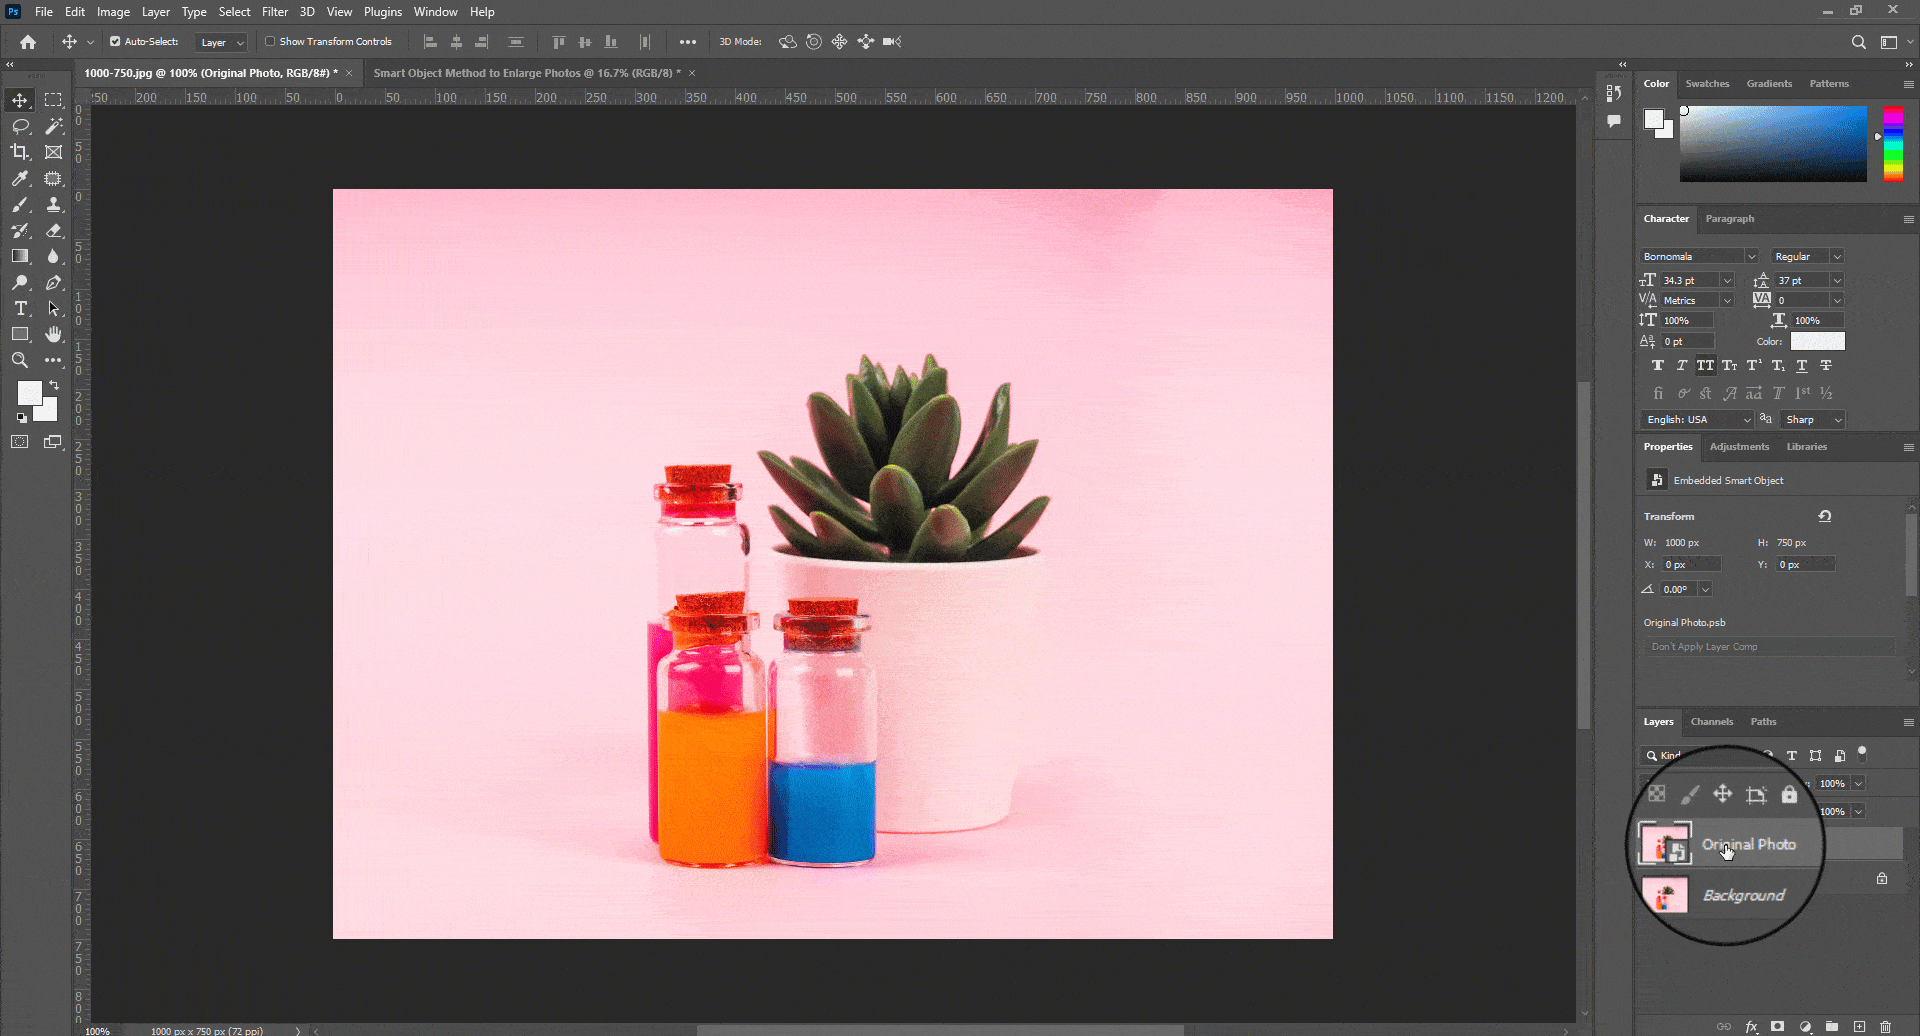The width and height of the screenshot is (1920, 1036).
Task: Click the Embedded Smart Object button
Action: [1657, 480]
